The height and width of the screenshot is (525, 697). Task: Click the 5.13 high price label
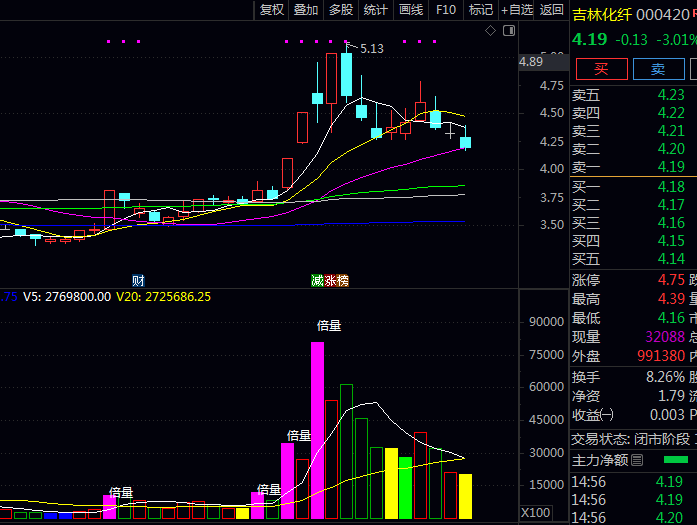372,48
